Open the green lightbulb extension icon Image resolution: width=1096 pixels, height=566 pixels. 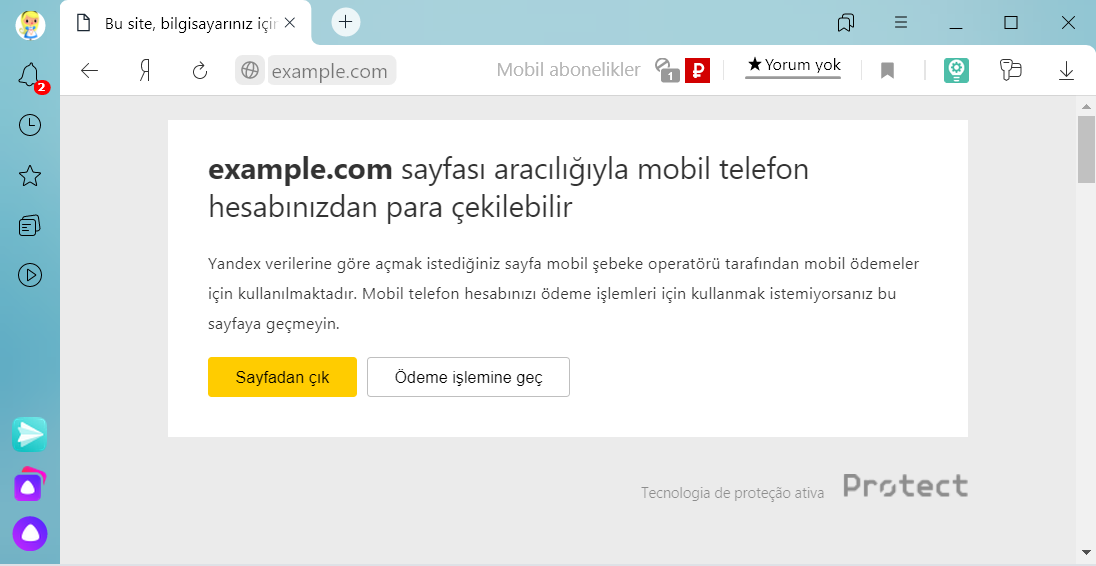(956, 71)
